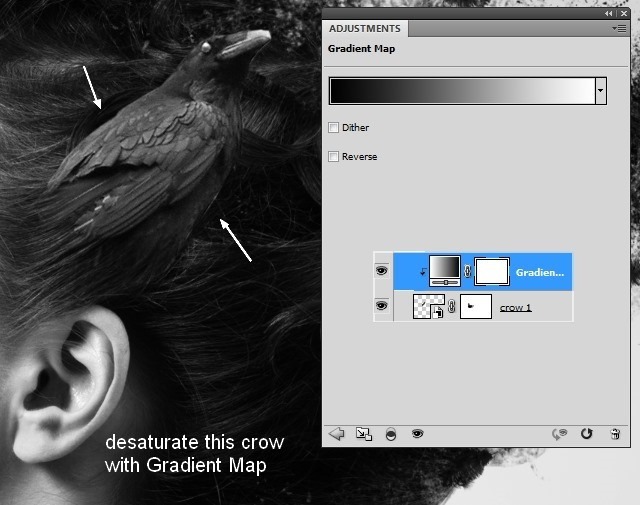Select the crow 1 layer name

pos(516,307)
